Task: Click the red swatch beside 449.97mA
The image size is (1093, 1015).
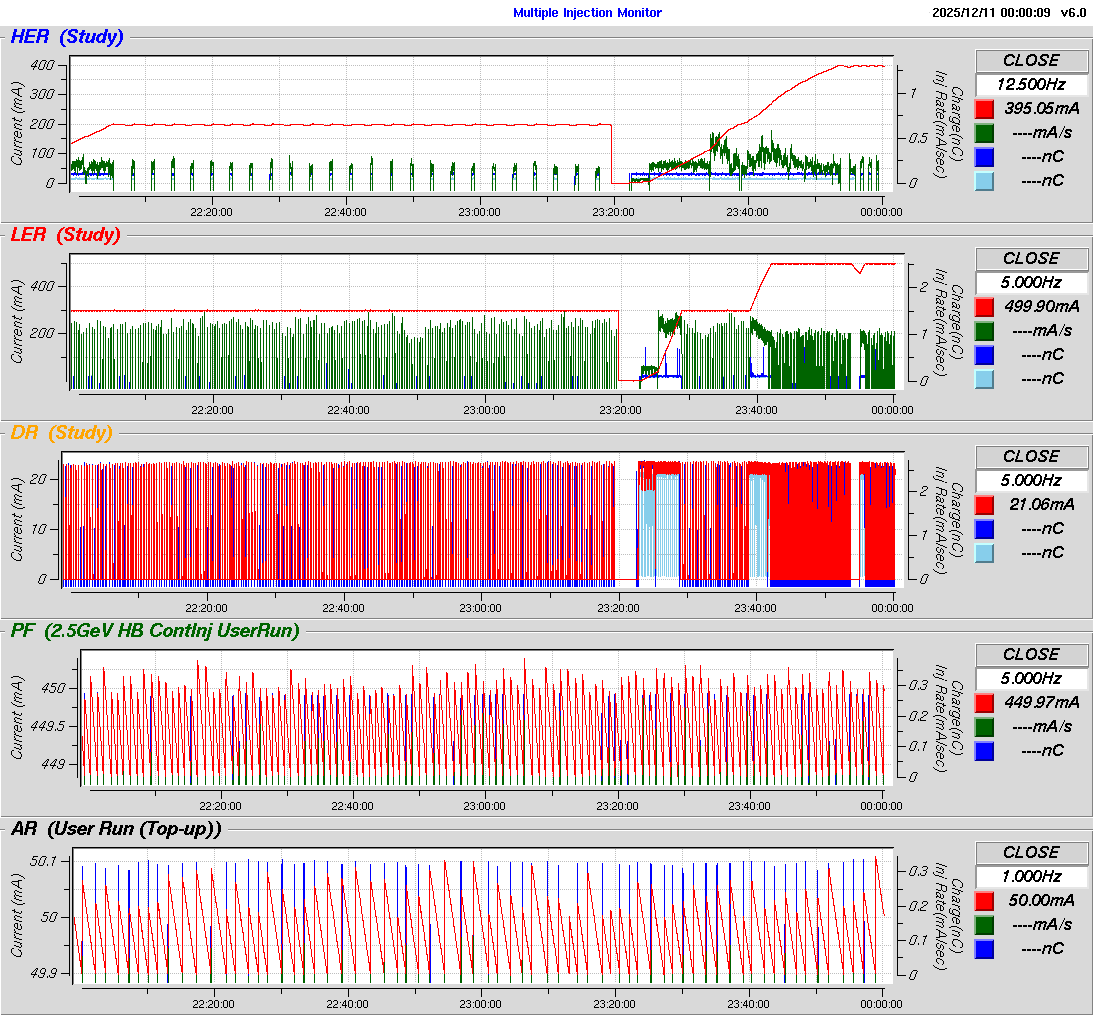Action: [x=984, y=703]
